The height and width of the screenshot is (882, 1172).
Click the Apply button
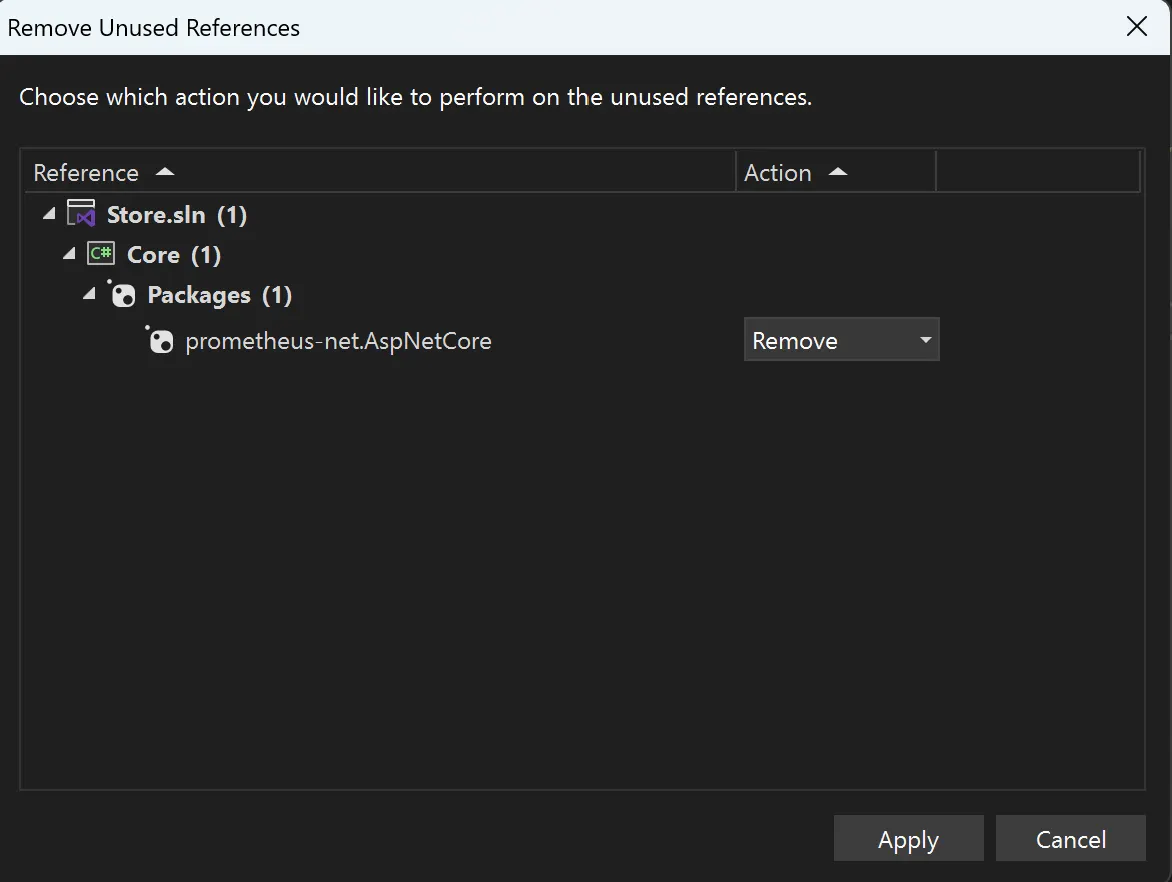coord(908,839)
